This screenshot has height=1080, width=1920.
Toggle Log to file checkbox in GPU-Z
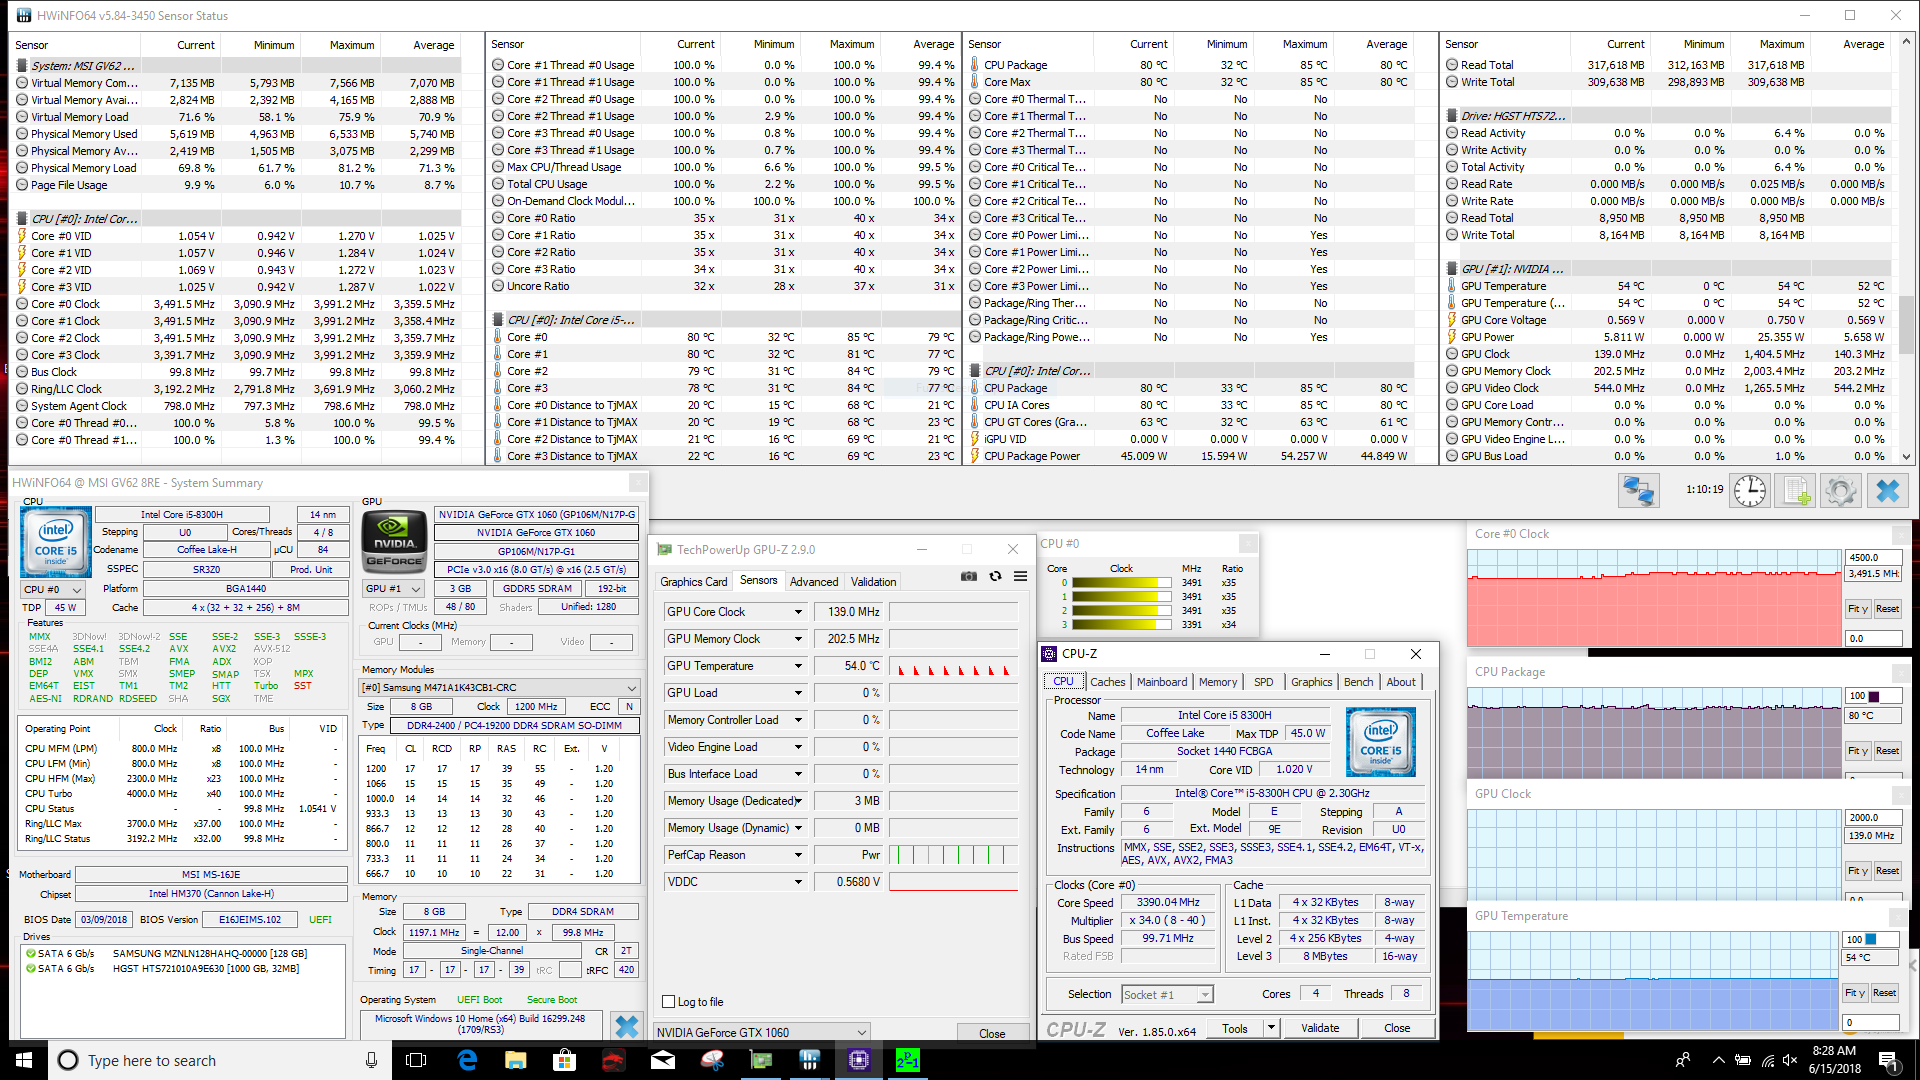point(669,1001)
